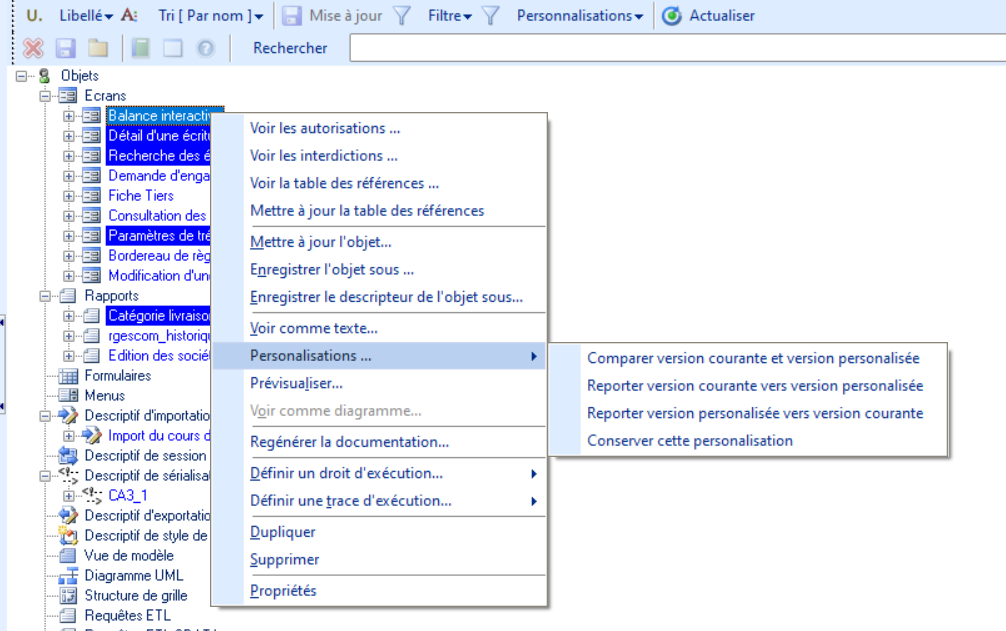The height and width of the screenshot is (631, 1006).
Task: Choose Mettre à jour l'objet...
Action: [379, 242]
